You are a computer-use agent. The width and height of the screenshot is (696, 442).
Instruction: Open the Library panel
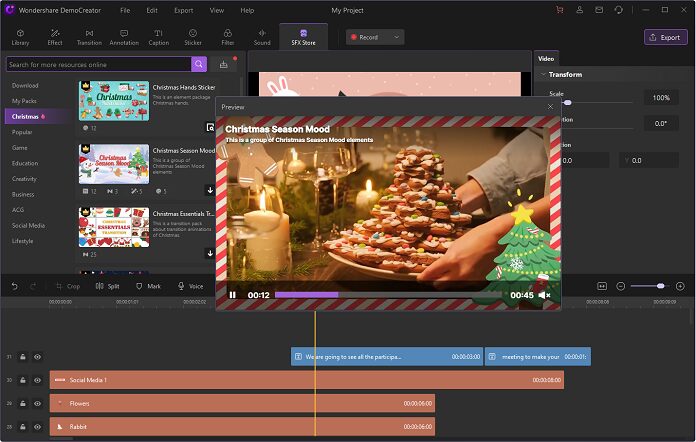pos(20,37)
